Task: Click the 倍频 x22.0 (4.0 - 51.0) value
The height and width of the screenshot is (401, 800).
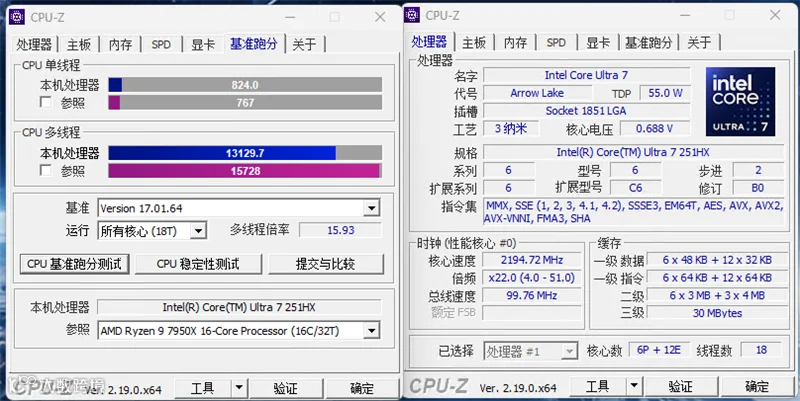Action: coord(532,278)
